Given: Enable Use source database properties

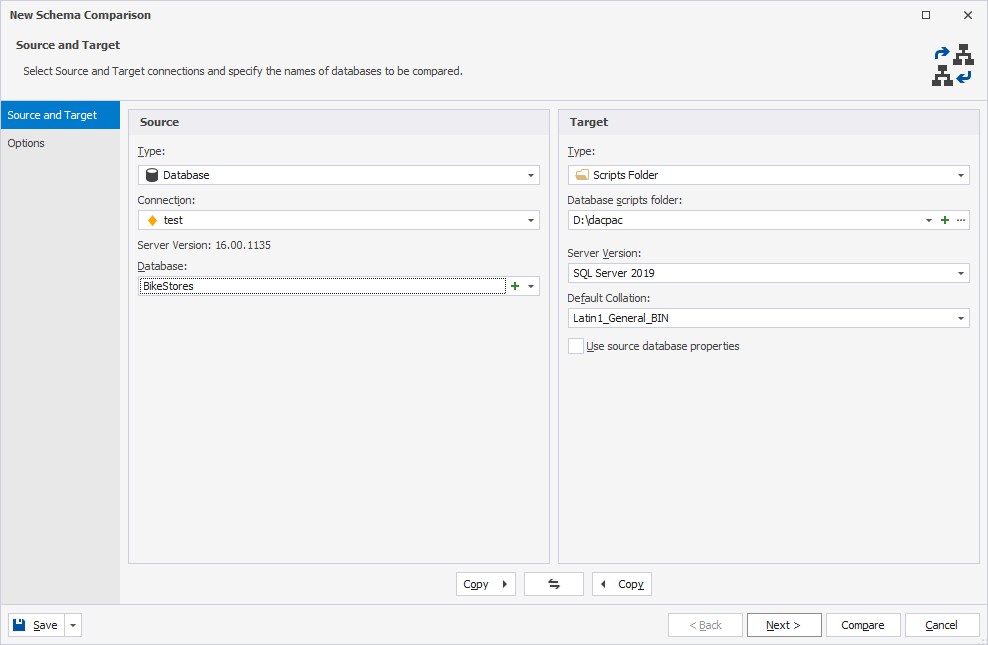Looking at the screenshot, I should click(576, 345).
